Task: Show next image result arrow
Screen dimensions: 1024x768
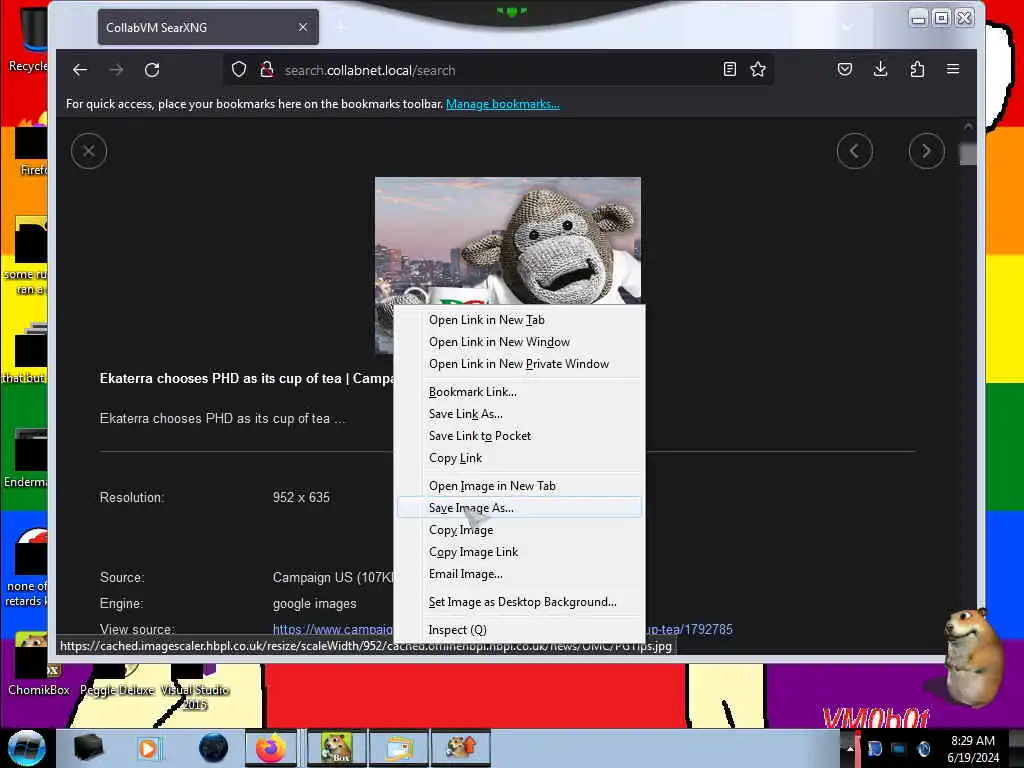Action: pos(926,151)
